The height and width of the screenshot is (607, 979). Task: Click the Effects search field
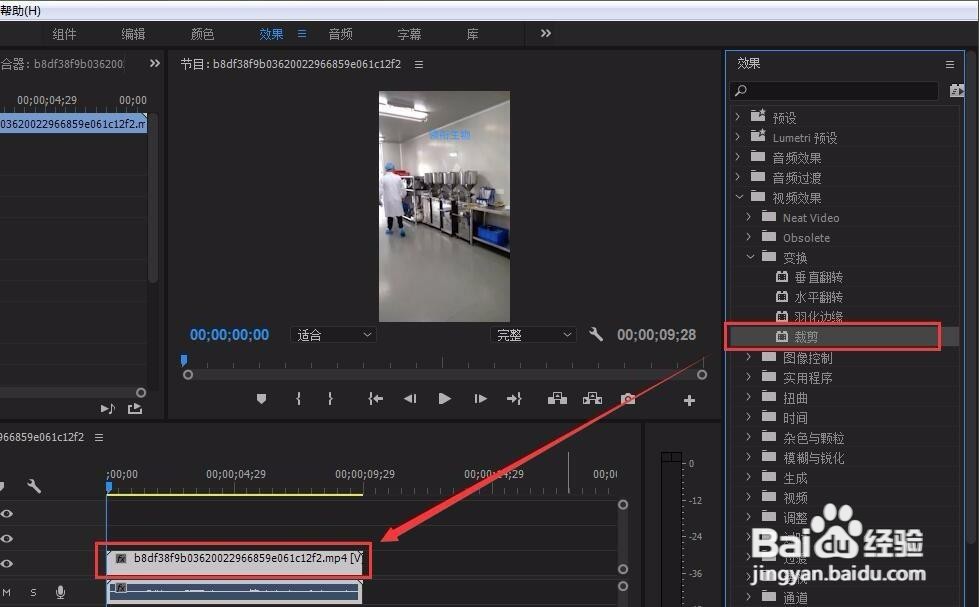pos(834,91)
